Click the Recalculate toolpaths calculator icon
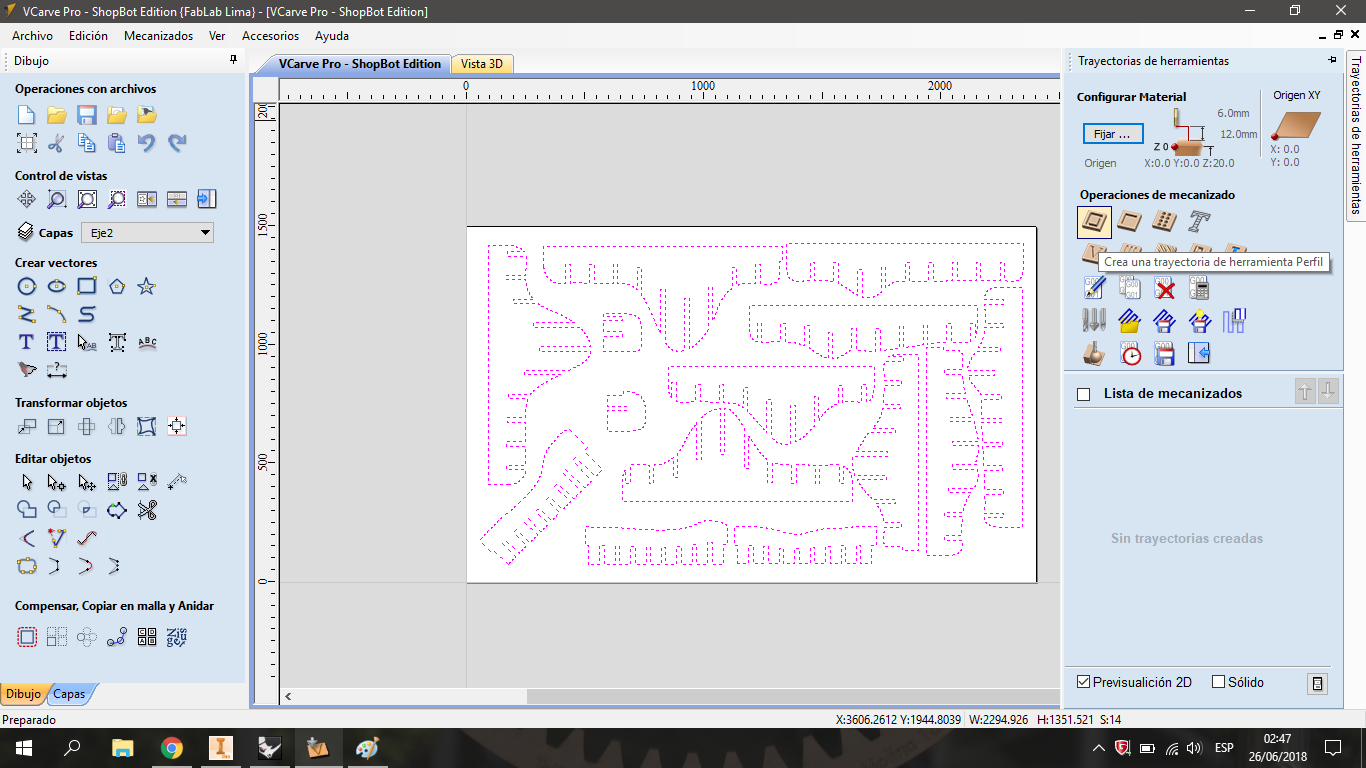The height and width of the screenshot is (768, 1366). click(x=1199, y=289)
